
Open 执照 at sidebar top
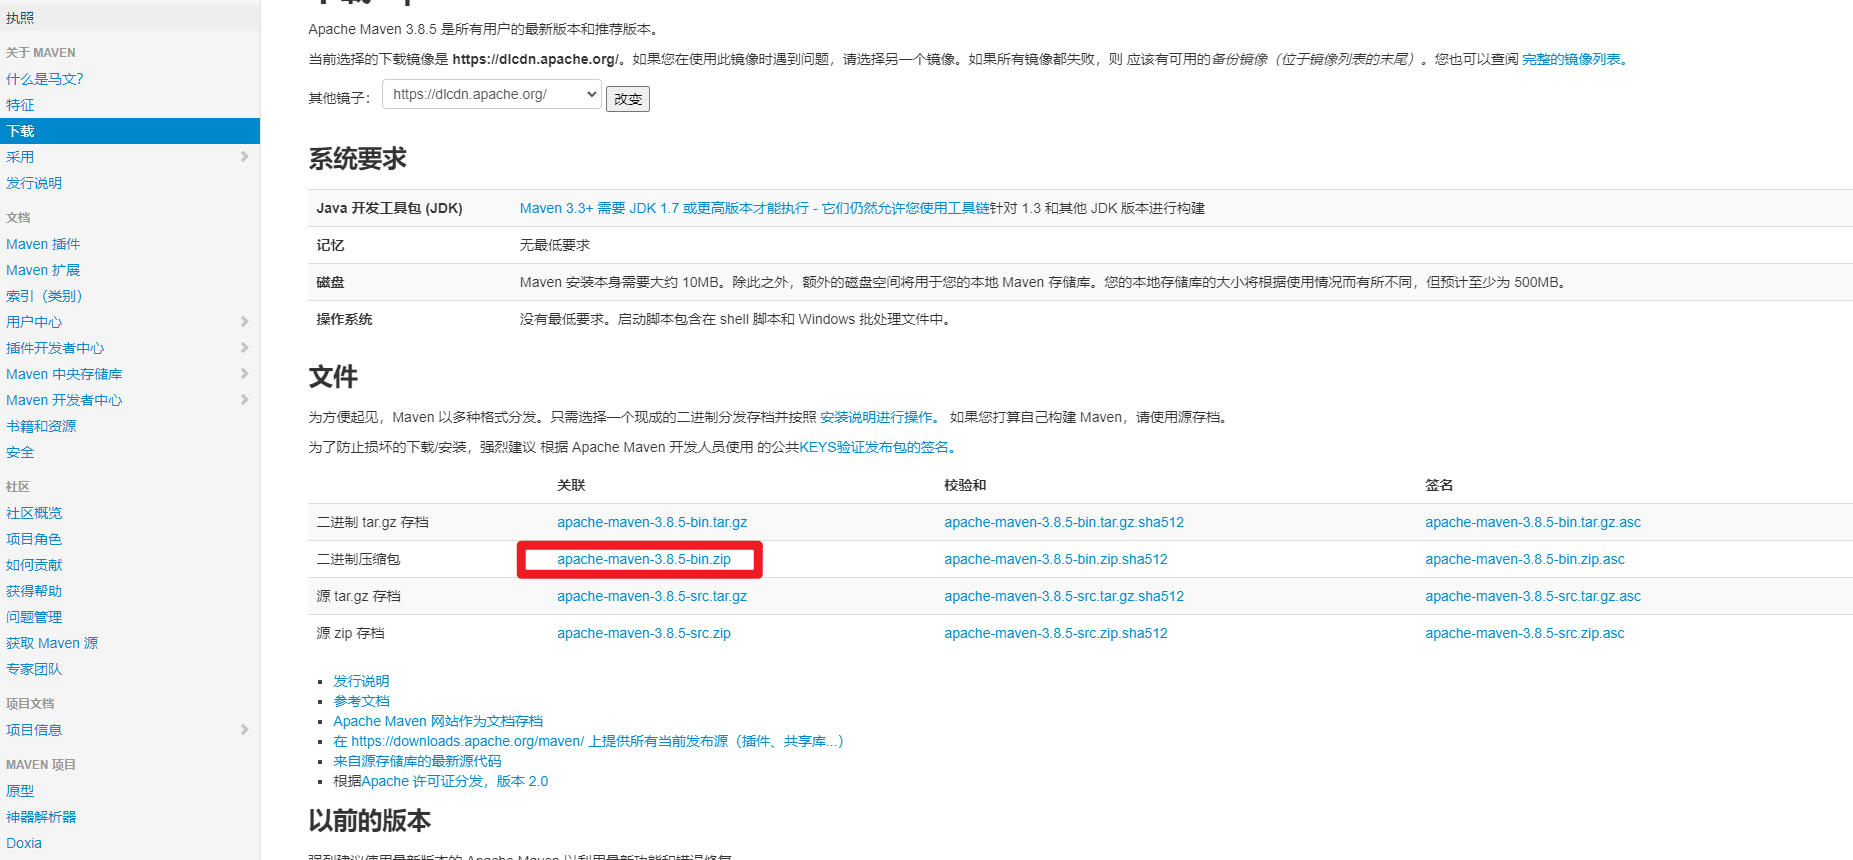click(x=20, y=18)
